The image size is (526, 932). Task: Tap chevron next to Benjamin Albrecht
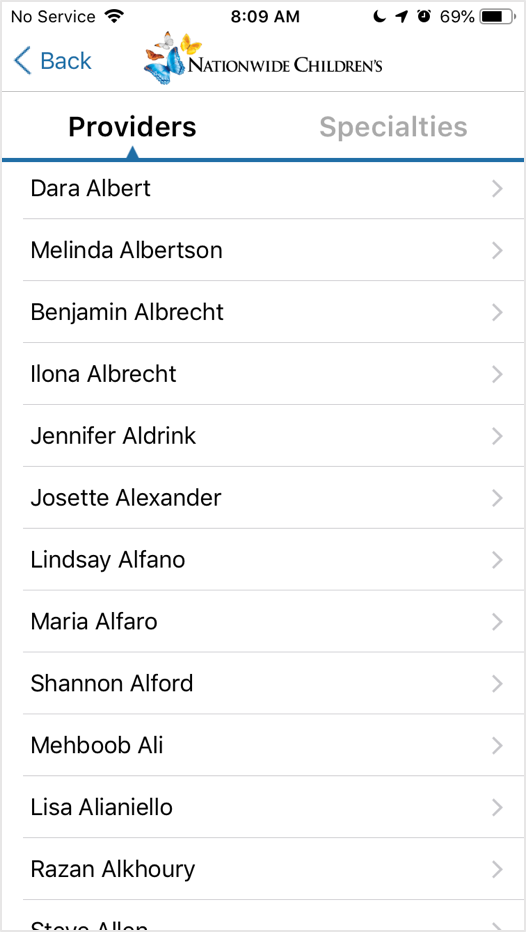pyautogui.click(x=497, y=313)
